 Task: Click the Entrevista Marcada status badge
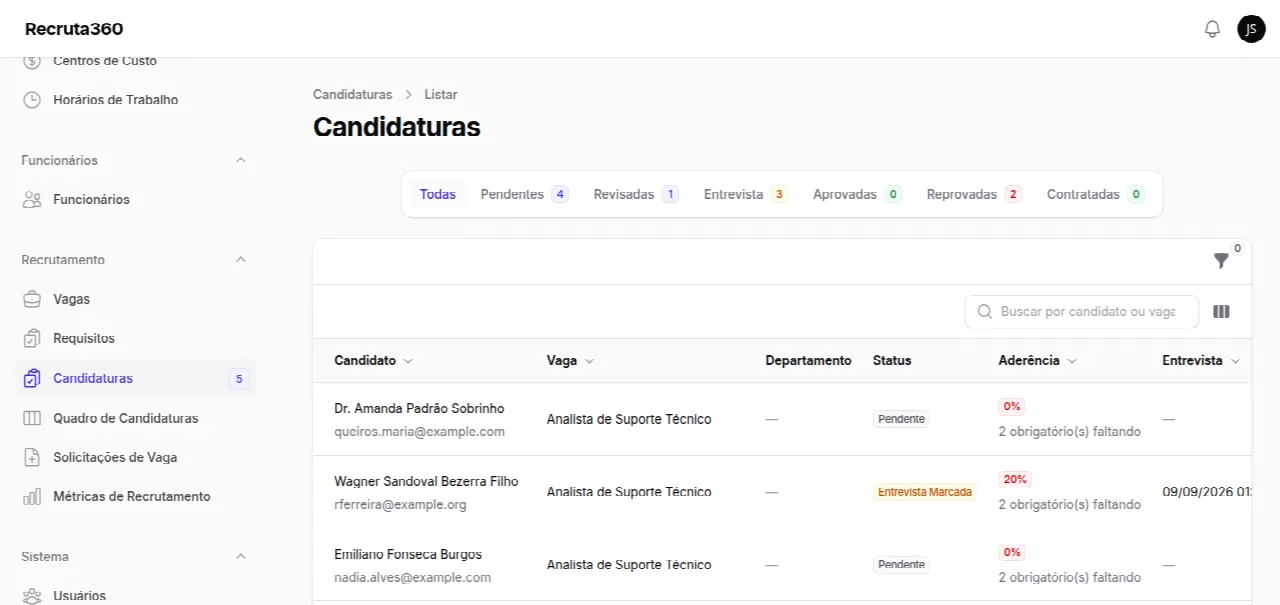click(x=924, y=492)
